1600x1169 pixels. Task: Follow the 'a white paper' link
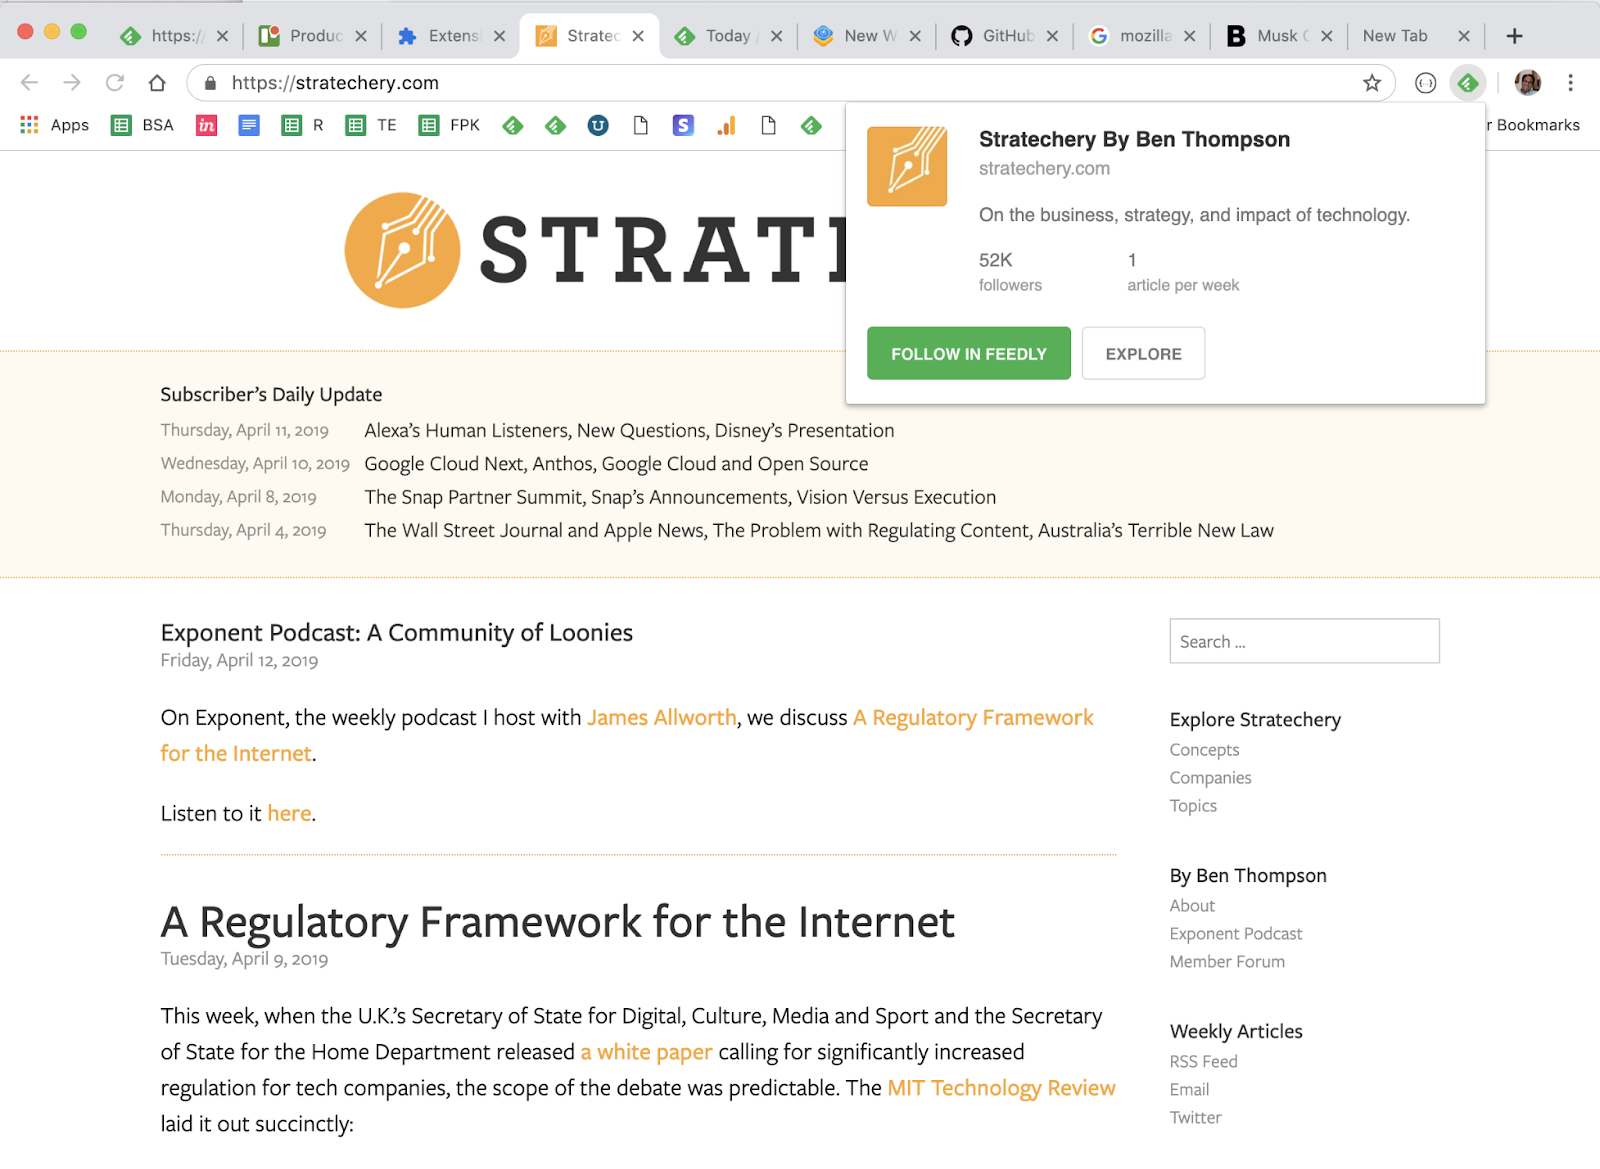tap(646, 1051)
